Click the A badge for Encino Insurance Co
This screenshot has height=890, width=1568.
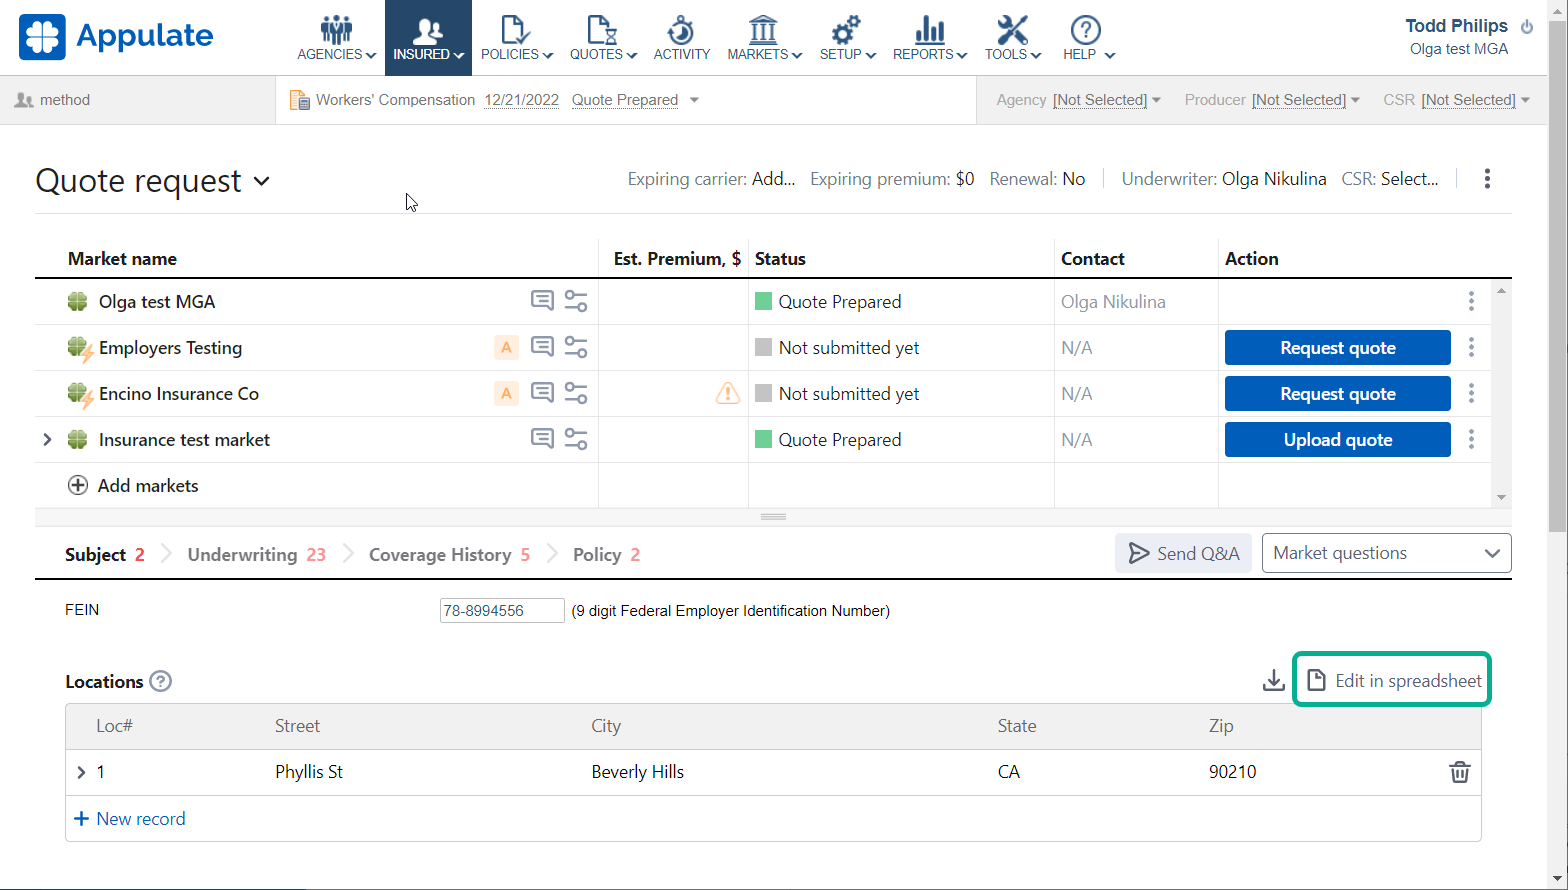pyautogui.click(x=506, y=393)
